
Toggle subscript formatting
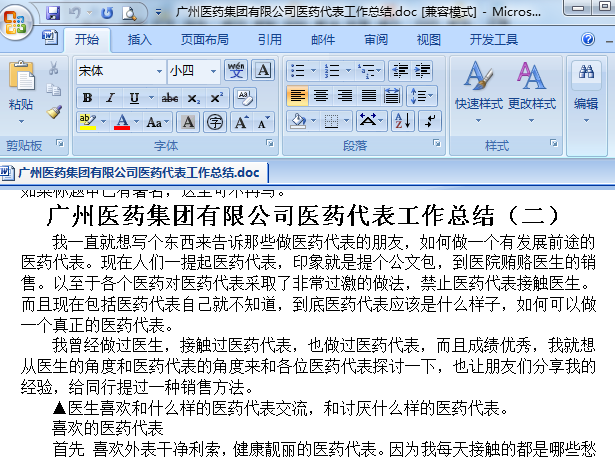click(193, 98)
